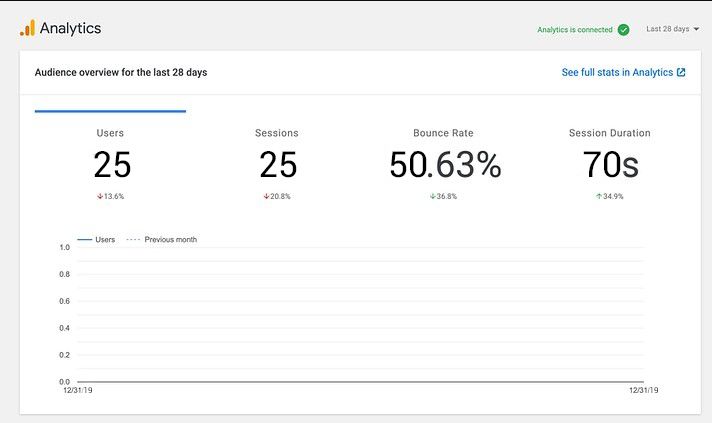This screenshot has height=423, width=712.
Task: Switch to the Bounce Rate tab
Action: [444, 160]
